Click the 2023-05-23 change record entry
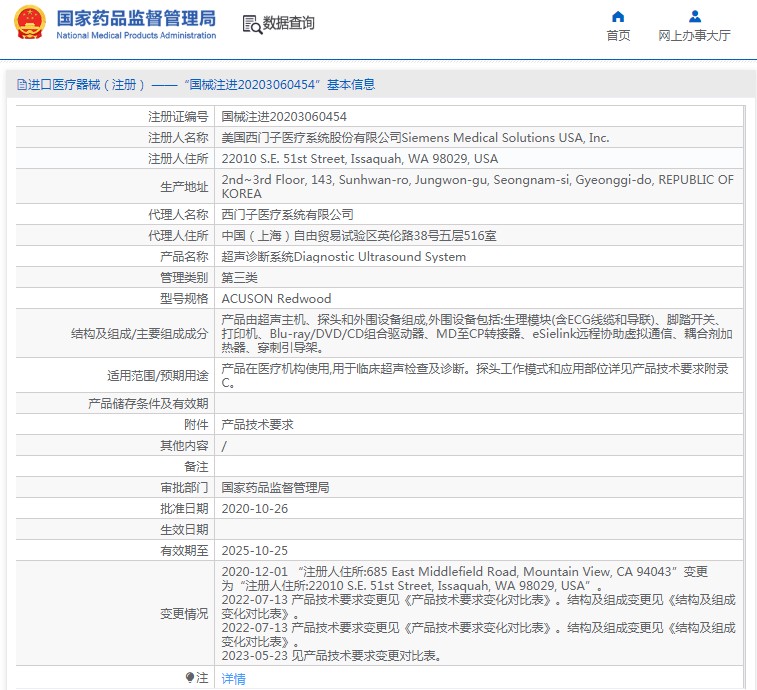The width and height of the screenshot is (757, 690). (x=331, y=656)
